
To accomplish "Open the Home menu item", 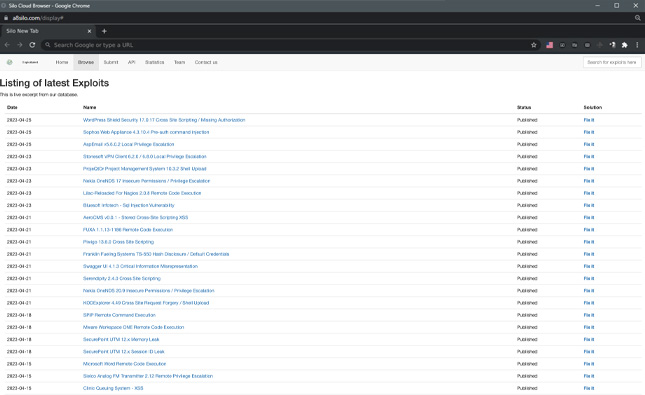I will pyautogui.click(x=62, y=62).
